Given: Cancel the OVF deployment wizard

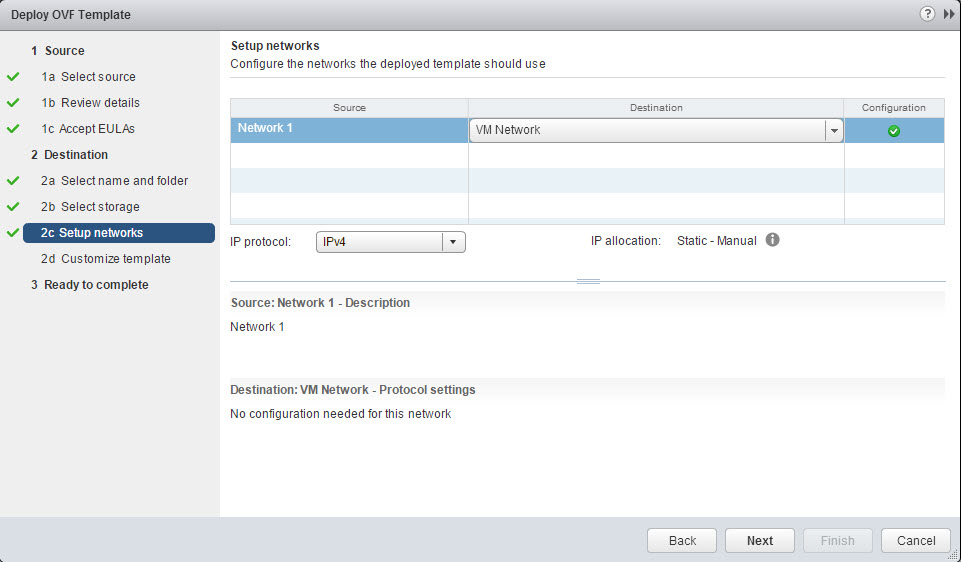Looking at the screenshot, I should (915, 540).
